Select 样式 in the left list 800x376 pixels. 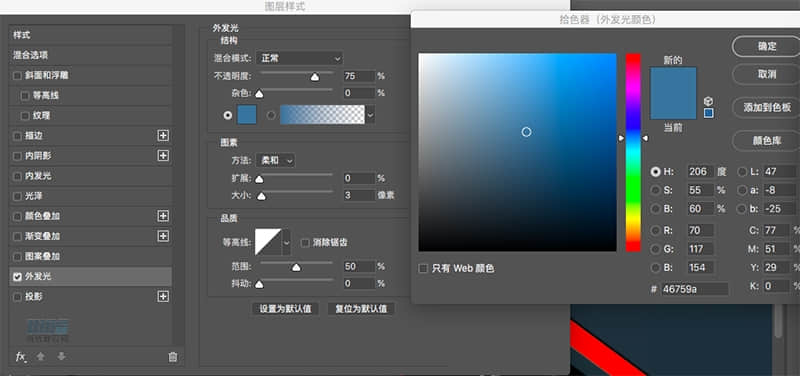(90, 35)
